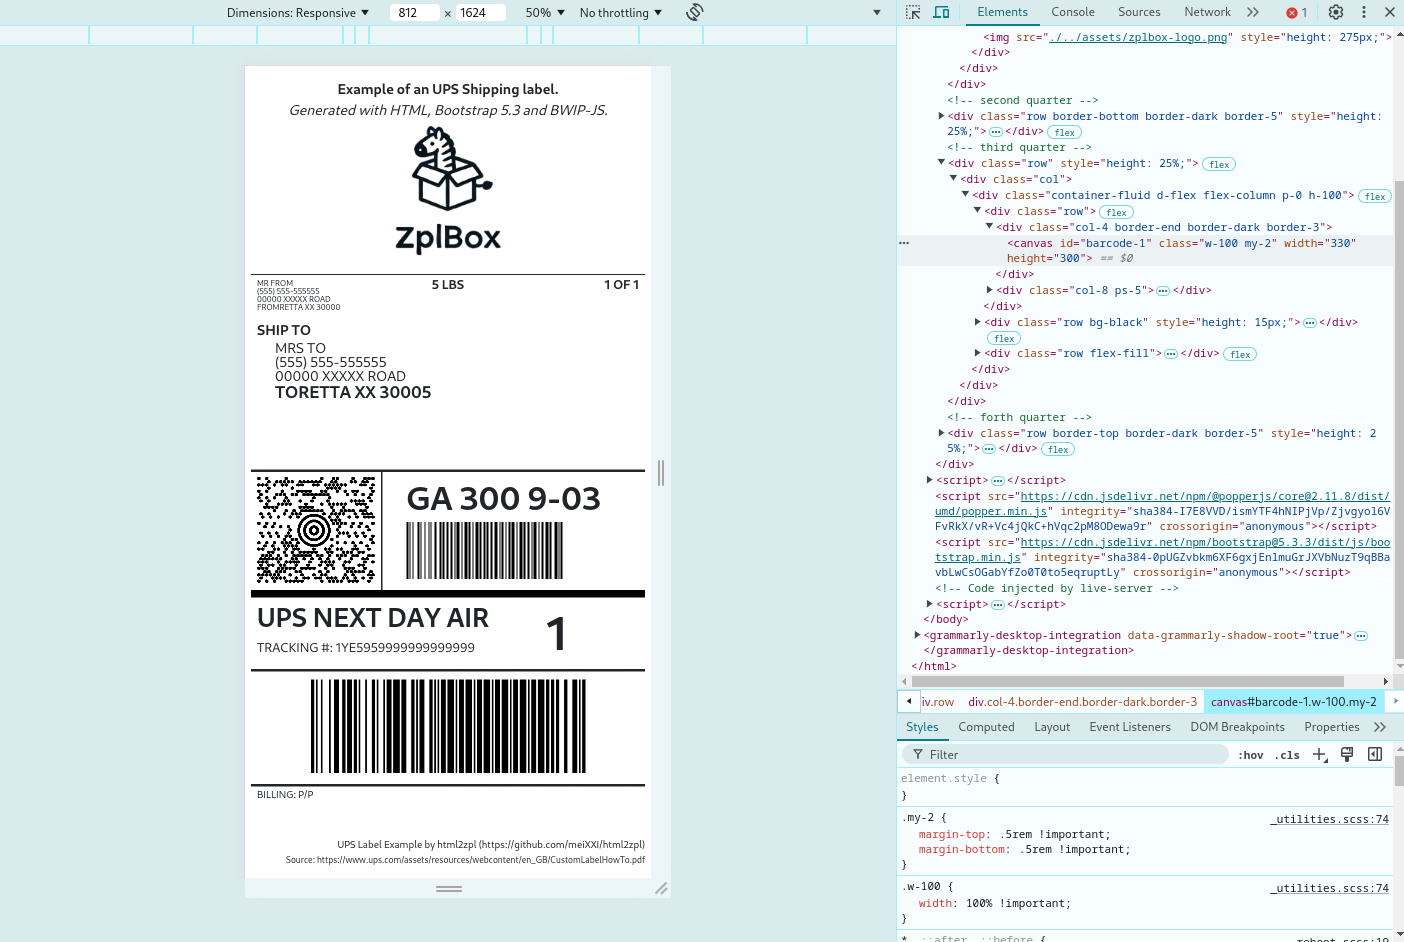
Task: Toggle the computed styles sidebar icon
Action: click(1375, 755)
